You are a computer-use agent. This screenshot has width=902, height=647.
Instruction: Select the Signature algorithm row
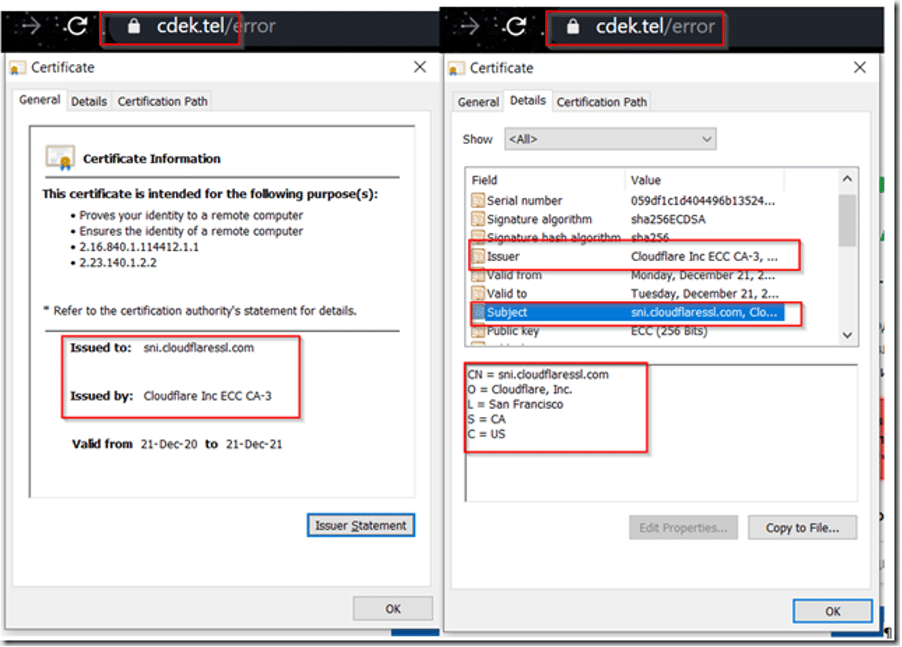626,219
